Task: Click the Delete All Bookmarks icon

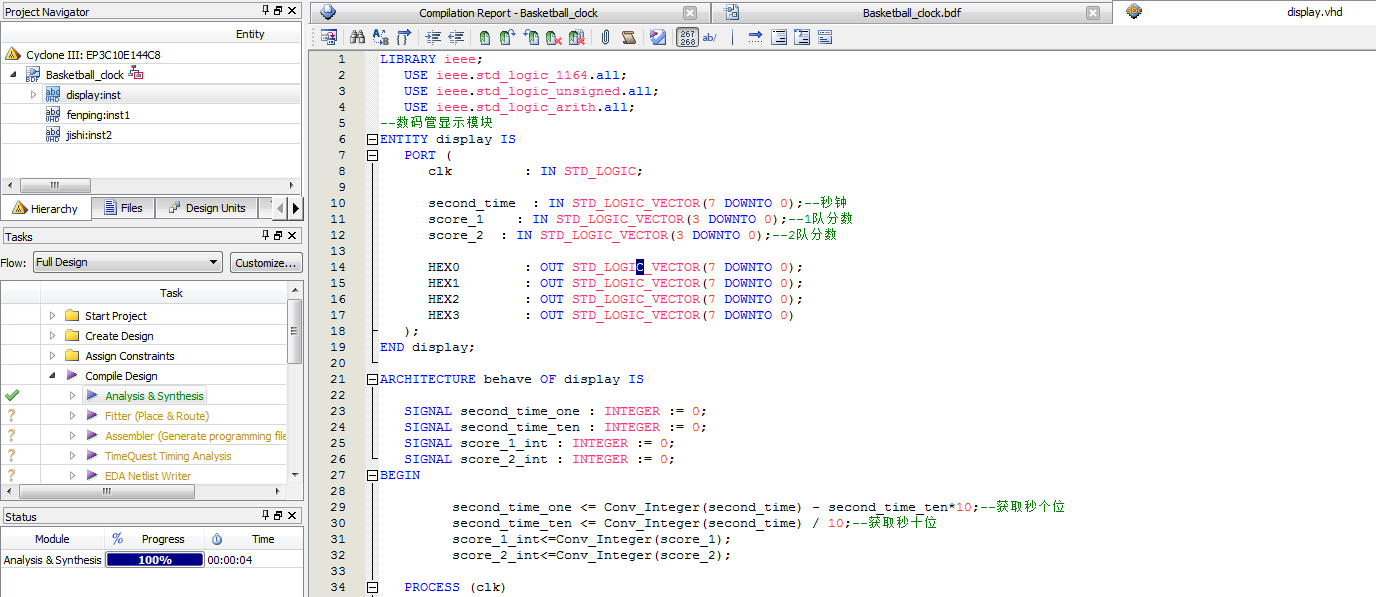Action: click(577, 37)
